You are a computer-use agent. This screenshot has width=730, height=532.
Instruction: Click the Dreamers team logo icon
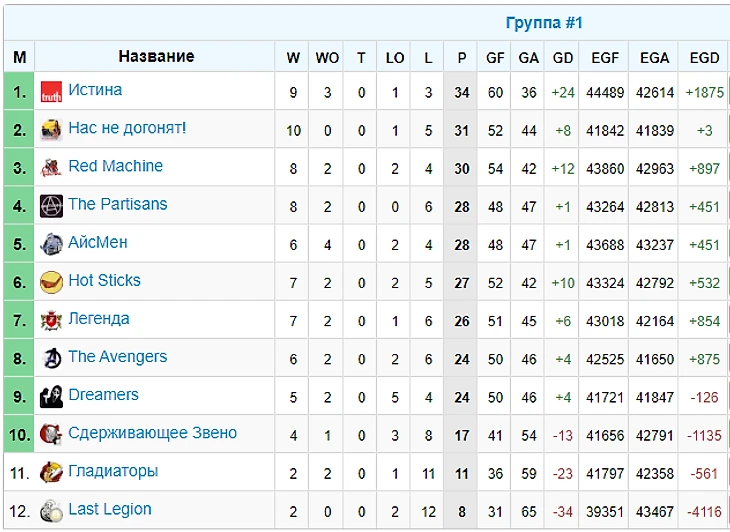click(x=51, y=396)
